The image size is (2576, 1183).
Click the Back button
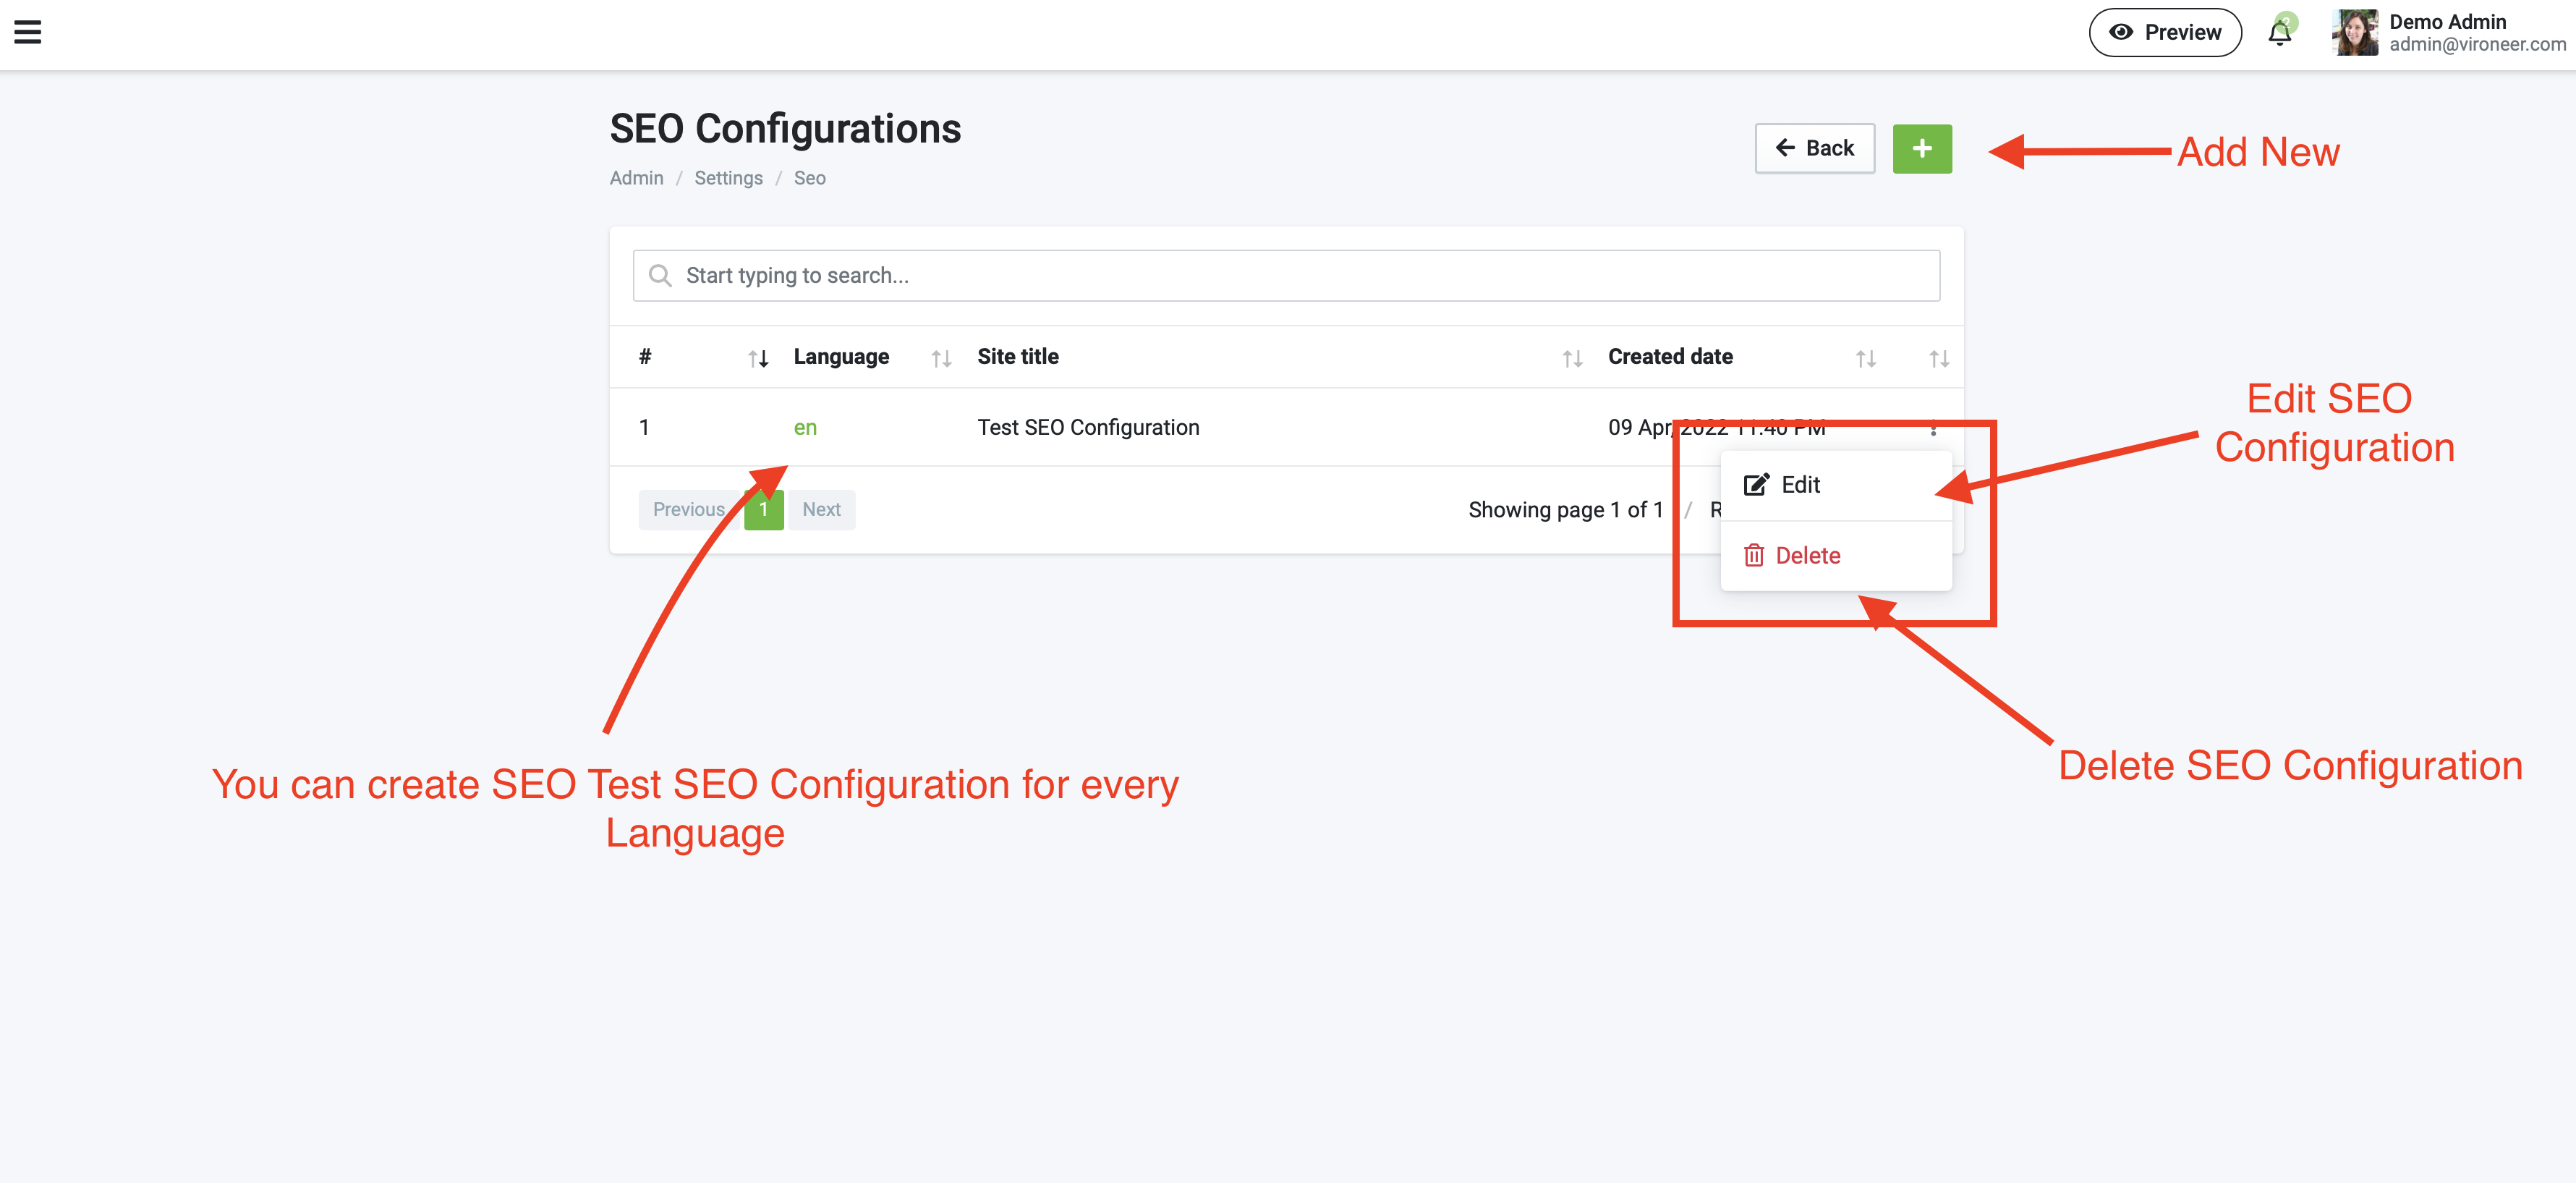click(x=1814, y=149)
